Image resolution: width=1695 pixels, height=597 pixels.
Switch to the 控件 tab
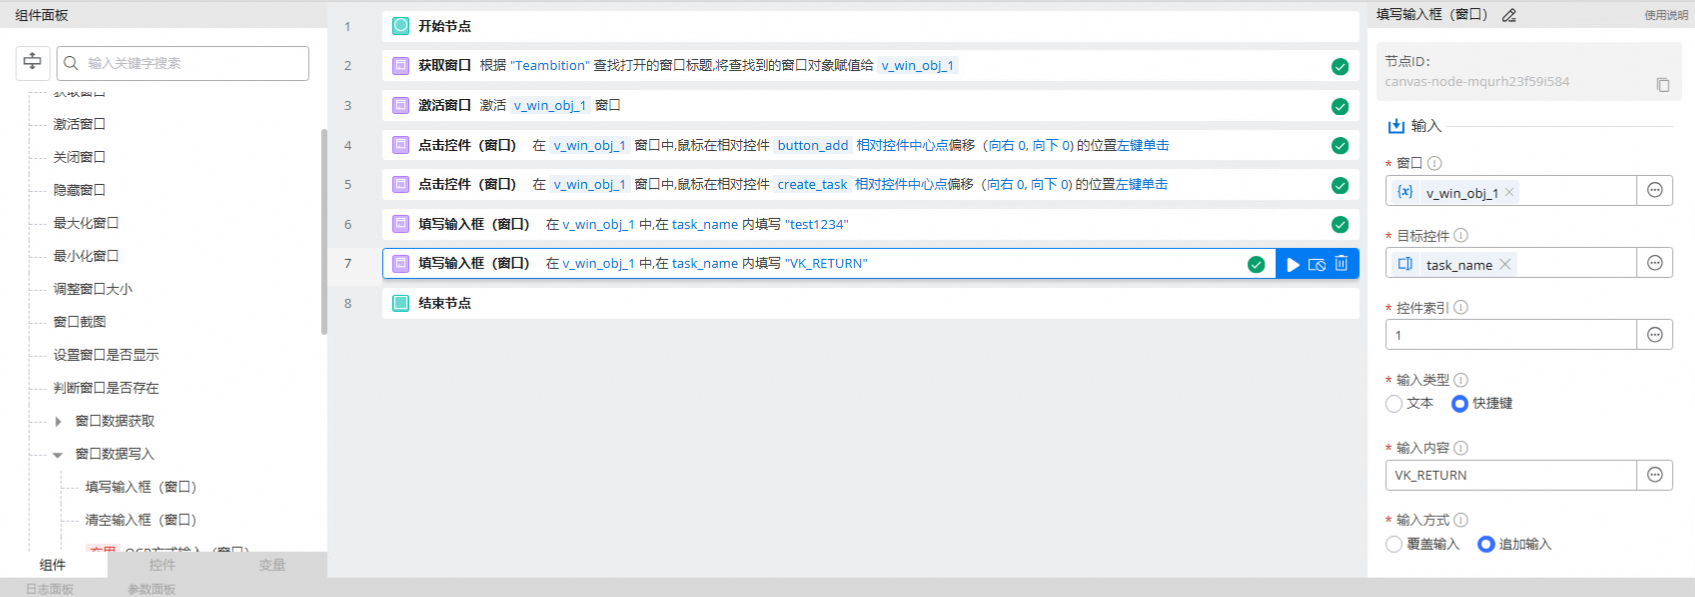(162, 565)
